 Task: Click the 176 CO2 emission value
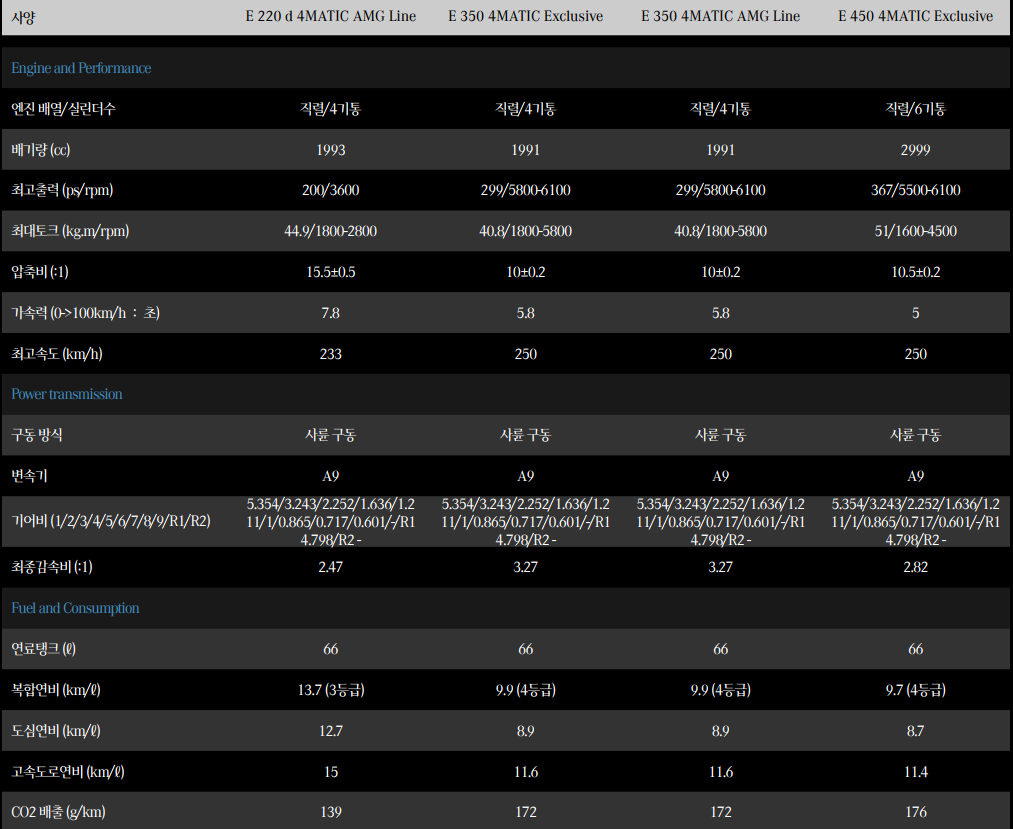915,812
